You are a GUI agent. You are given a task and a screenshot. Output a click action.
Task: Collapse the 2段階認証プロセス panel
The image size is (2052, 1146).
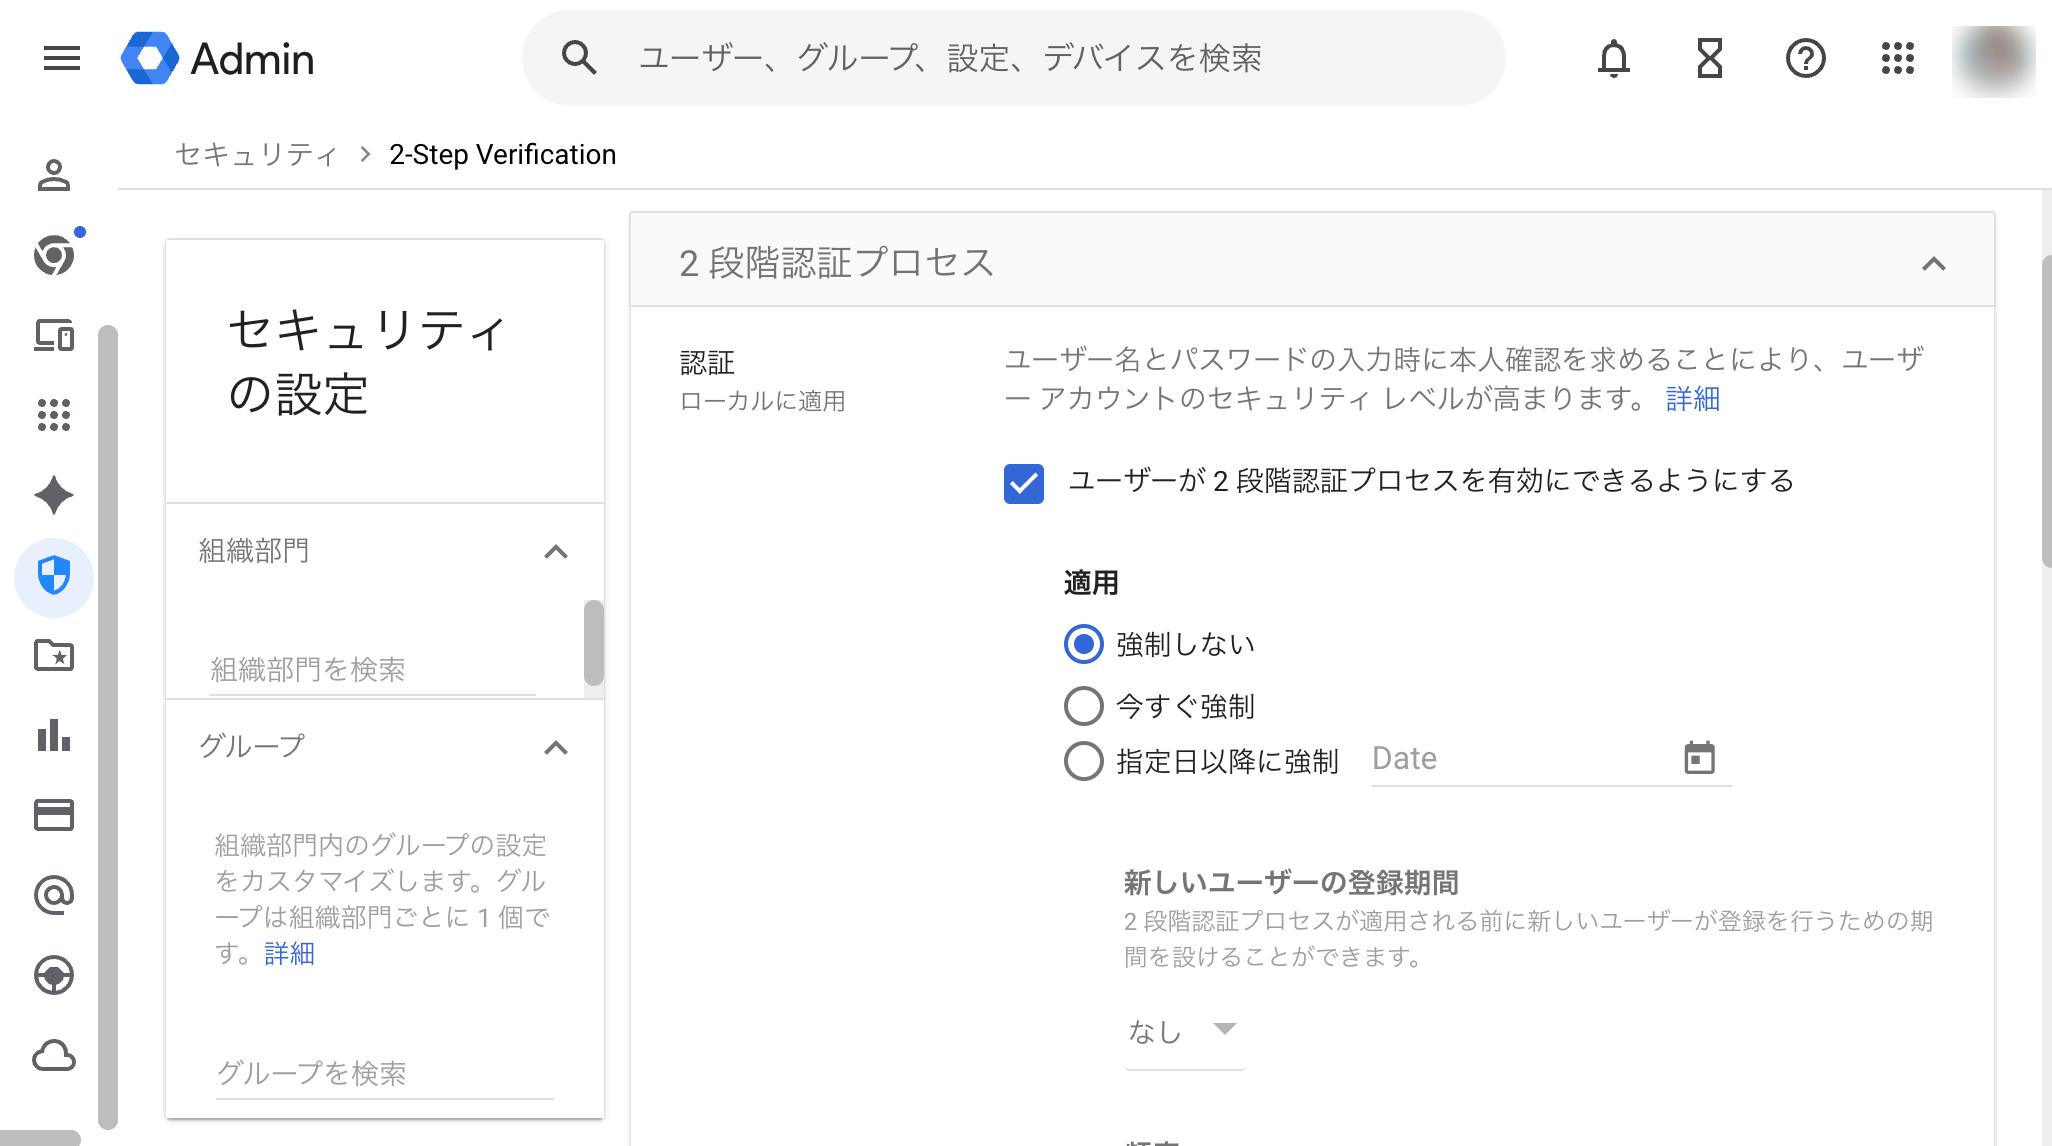(x=1936, y=264)
